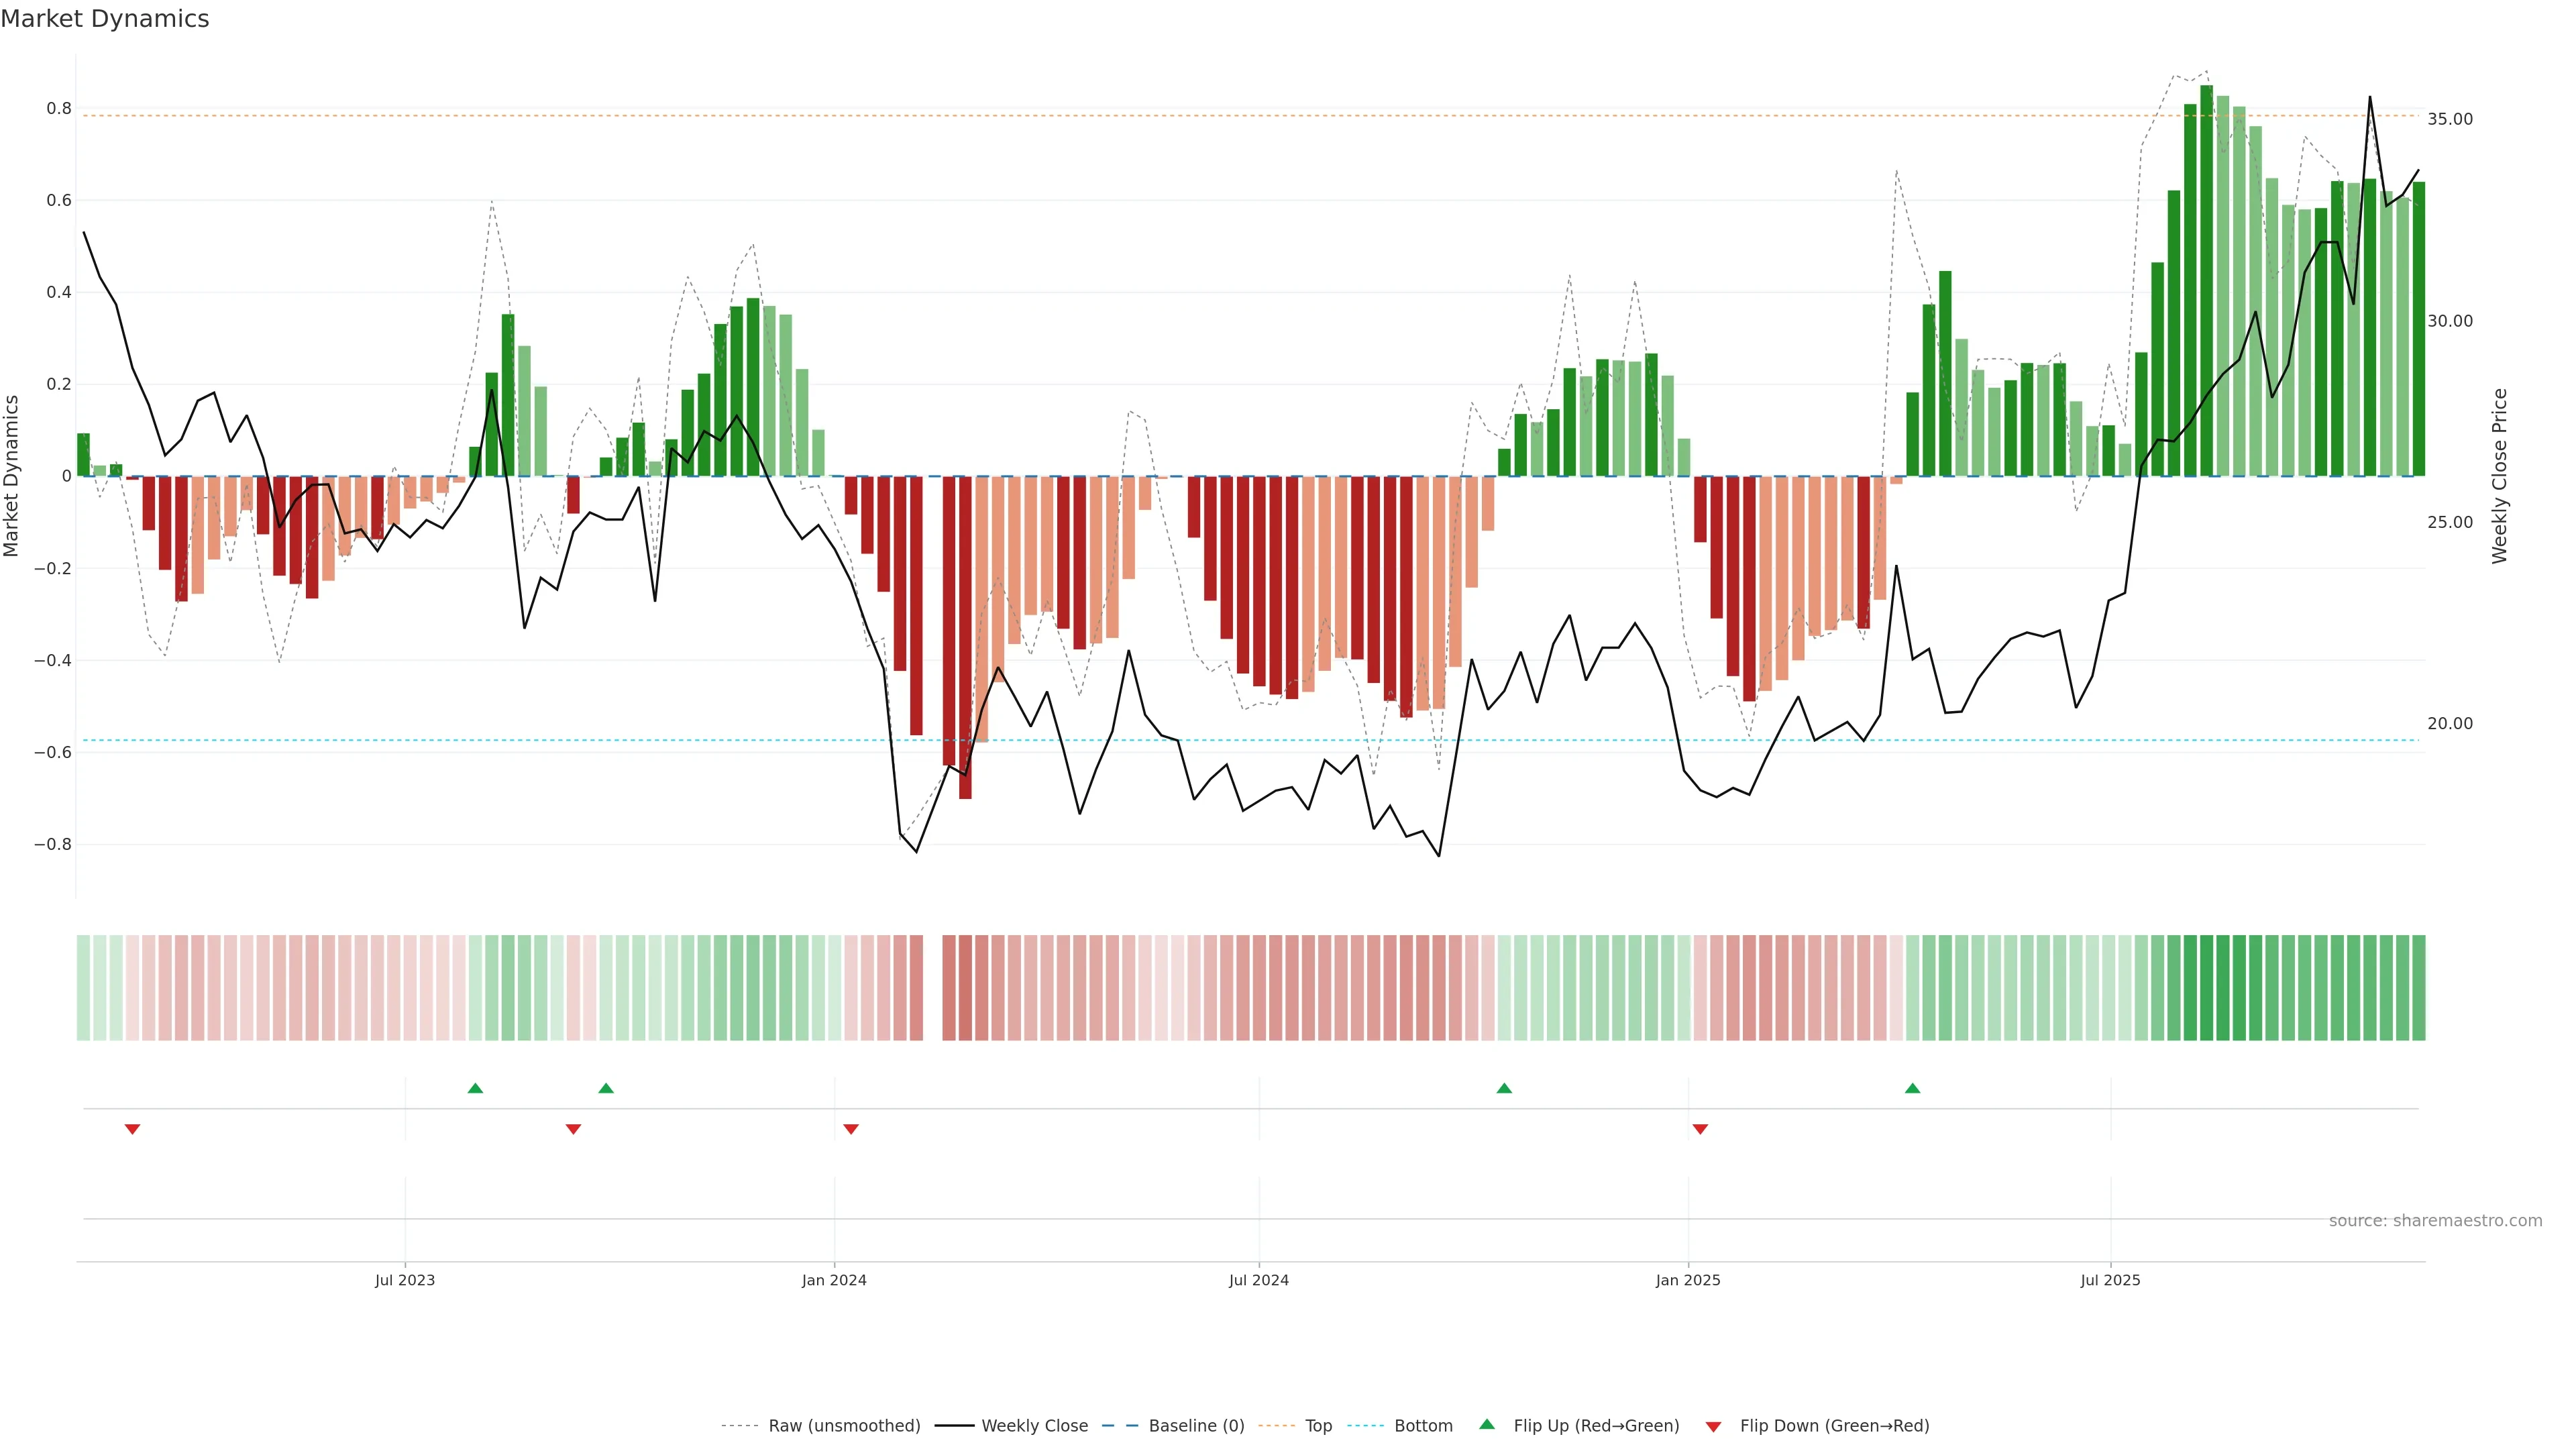The width and height of the screenshot is (2576, 1449).
Task: Toggle the Weekly Close legend entry
Action: (x=1034, y=1426)
